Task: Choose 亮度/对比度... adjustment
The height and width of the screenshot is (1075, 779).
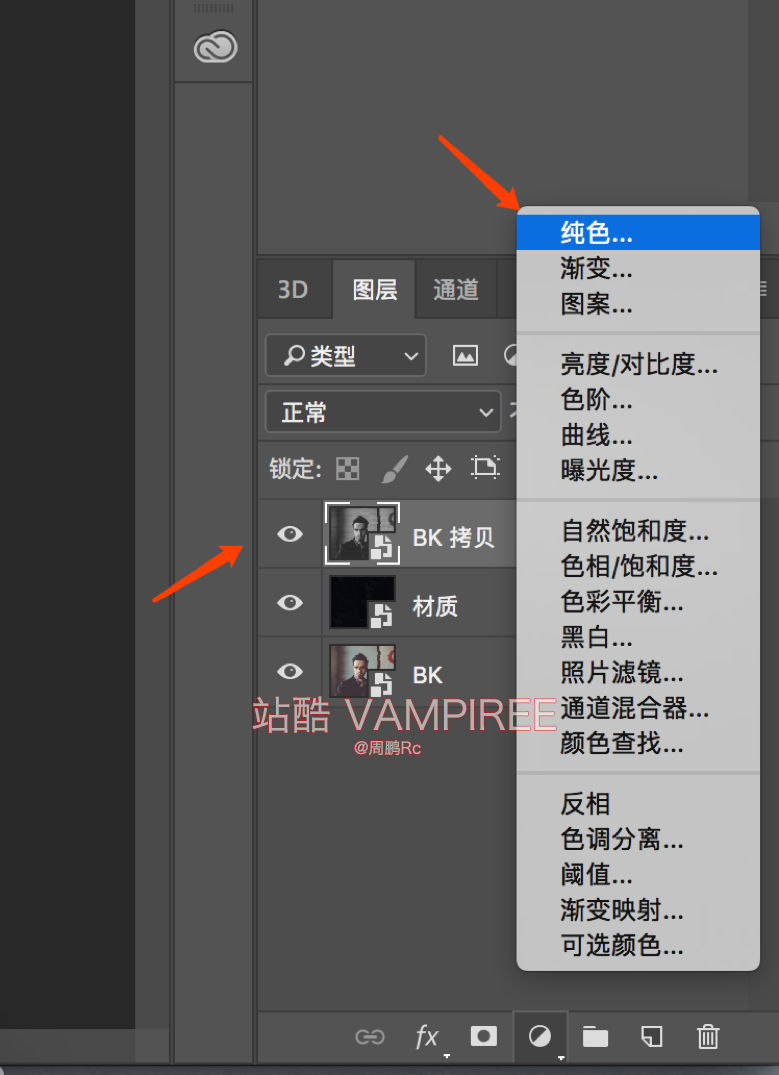Action: tap(638, 364)
